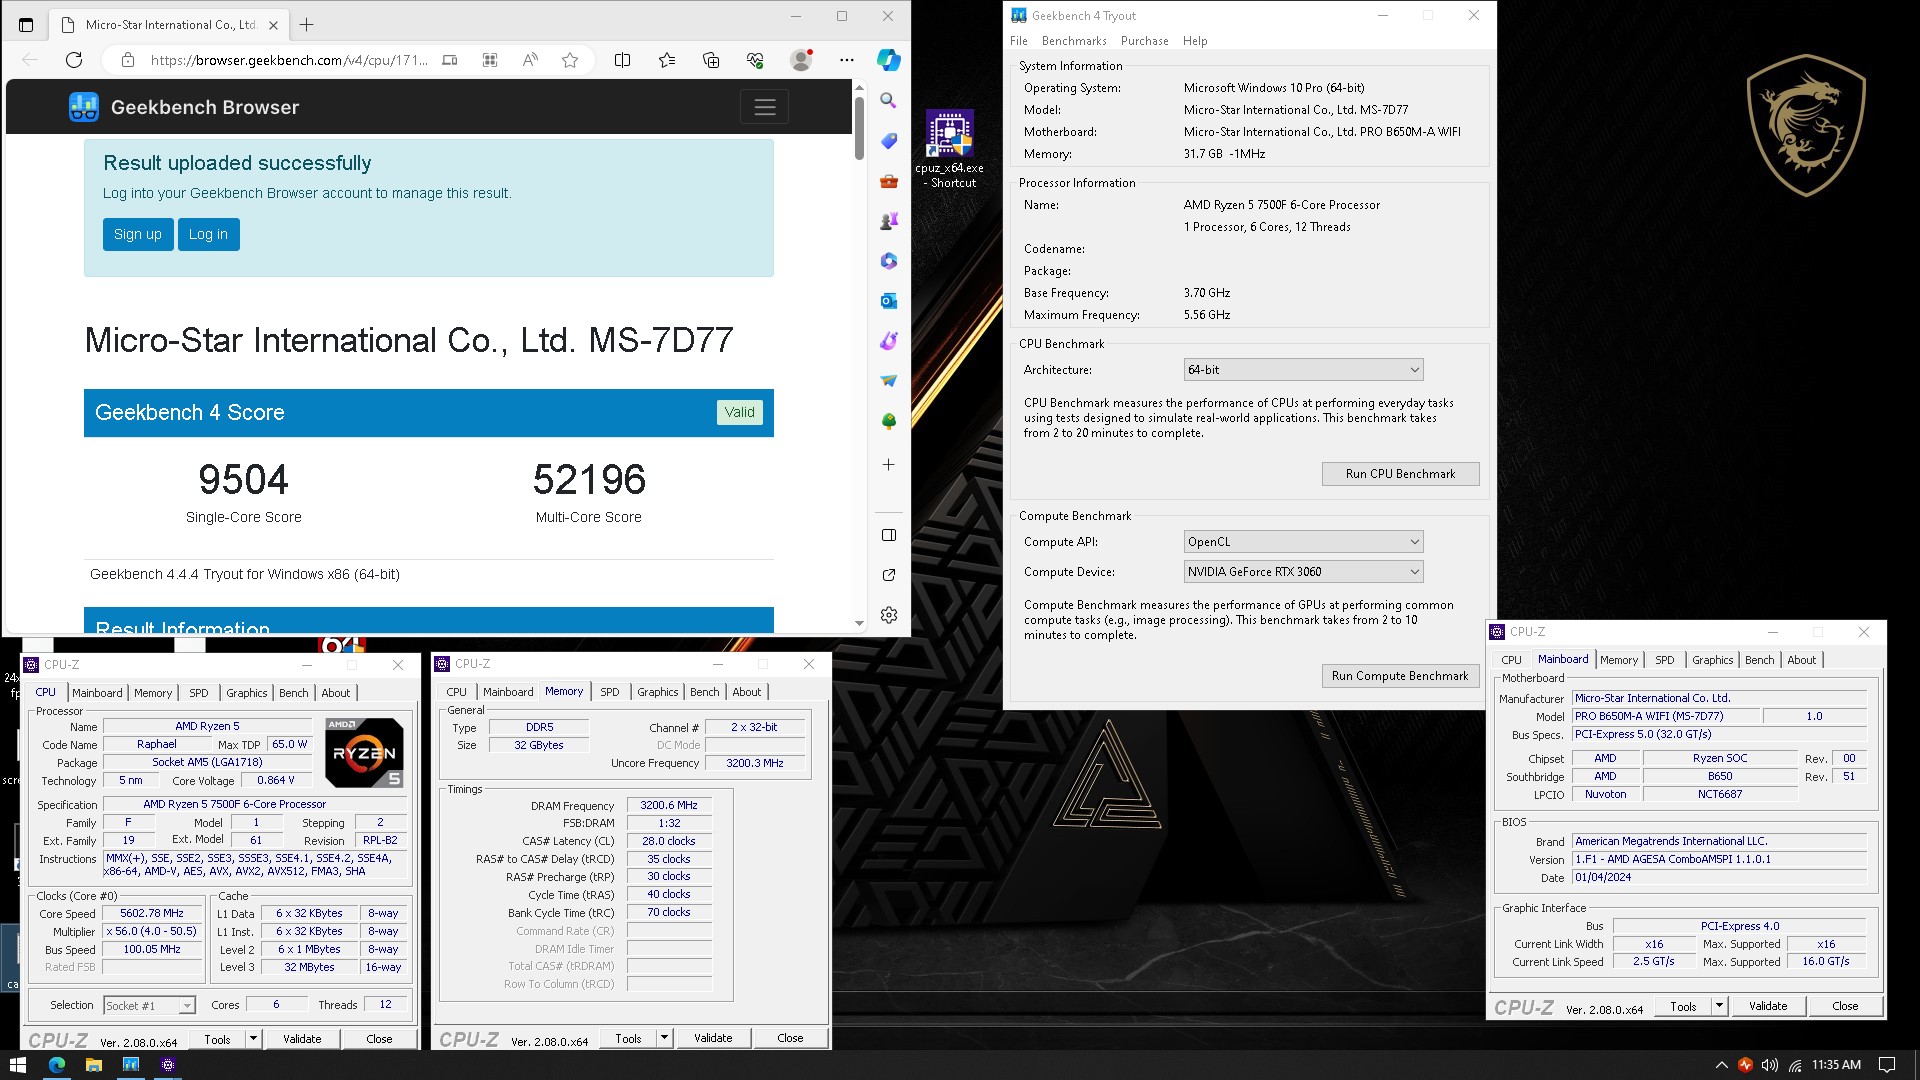Viewport: 1920px width, 1080px height.
Task: Switch to Graphics tab in CPU-Z Mainboard window
Action: point(1712,660)
